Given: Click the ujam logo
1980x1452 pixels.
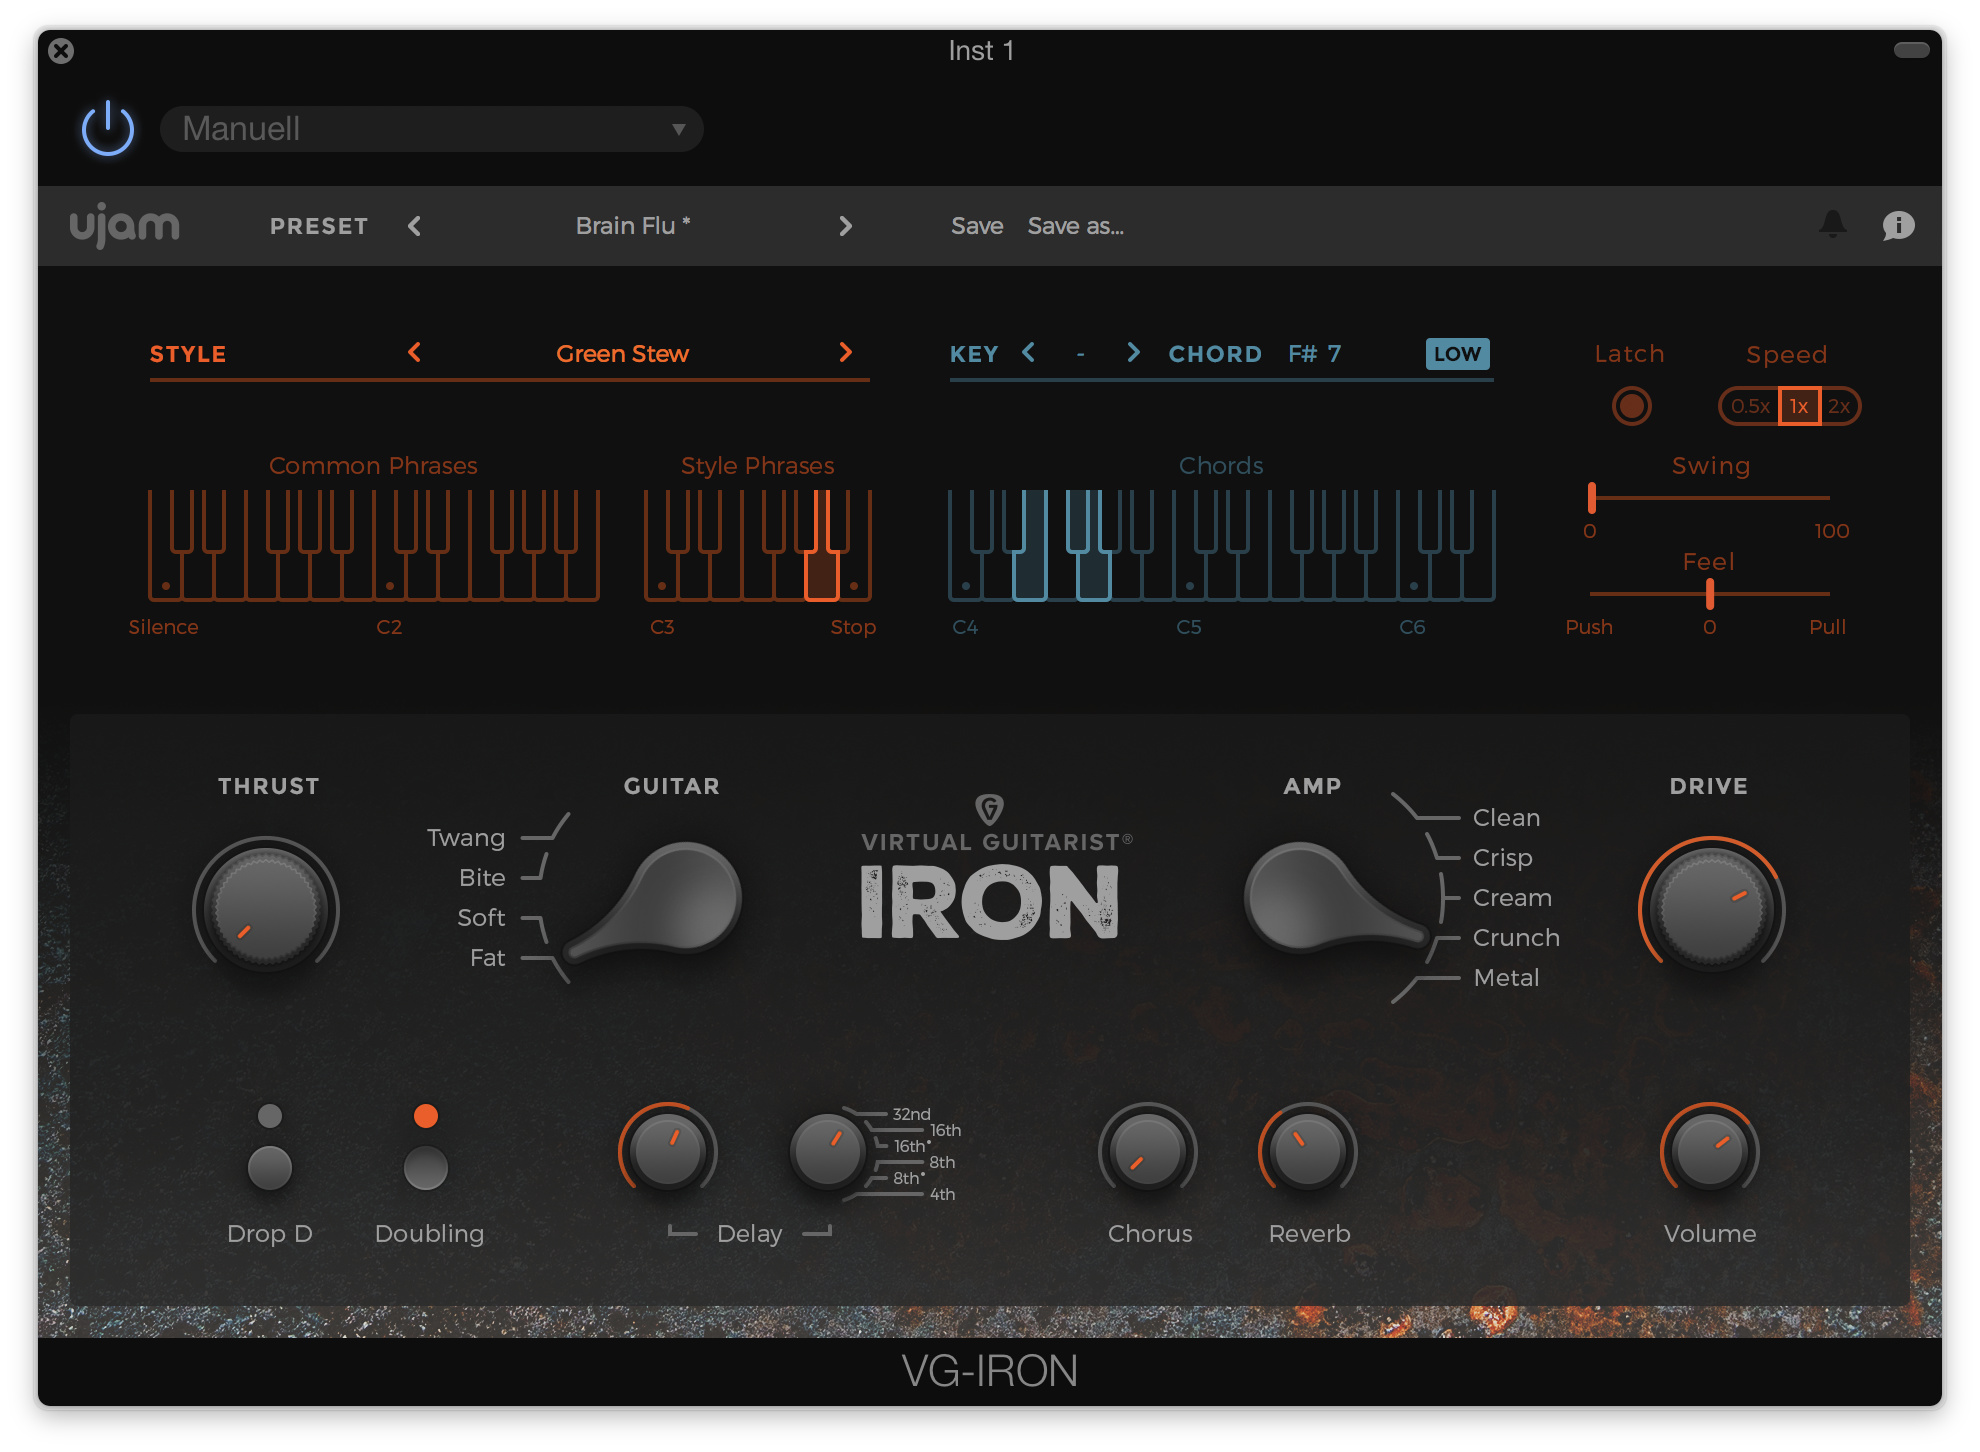Looking at the screenshot, I should pos(125,226).
